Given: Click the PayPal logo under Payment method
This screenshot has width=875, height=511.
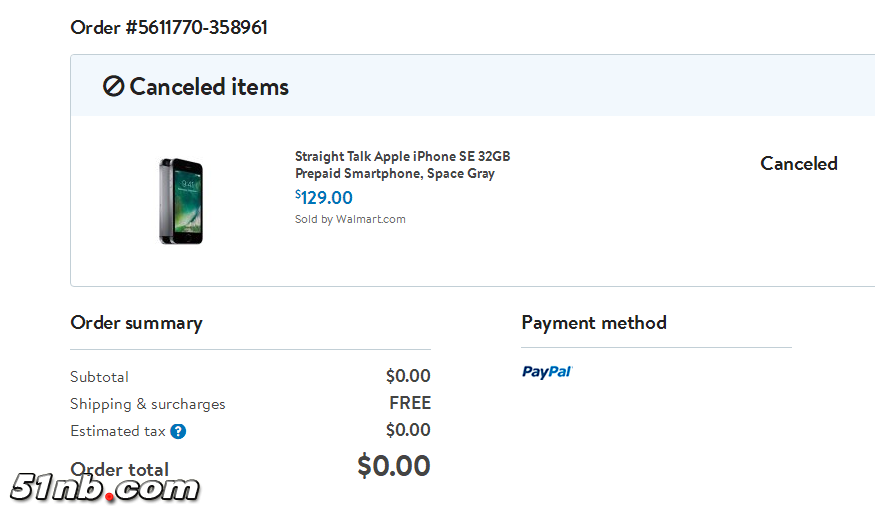Looking at the screenshot, I should pos(546,372).
